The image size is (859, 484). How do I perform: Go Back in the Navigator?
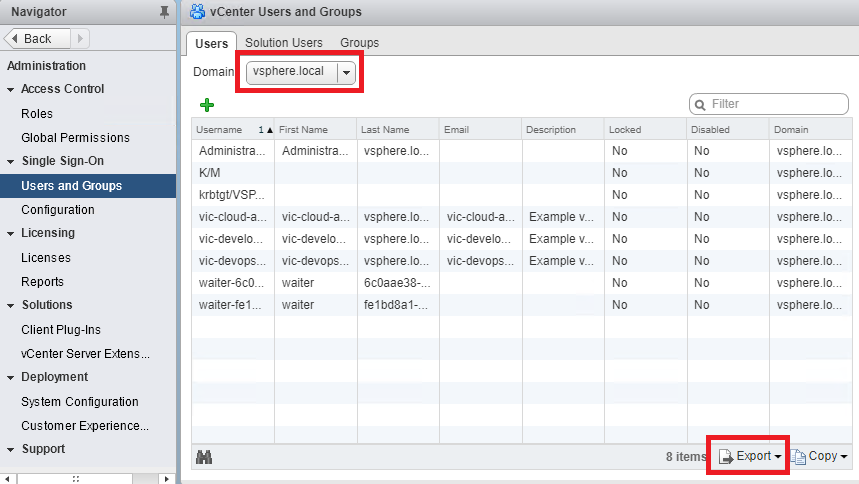click(37, 38)
